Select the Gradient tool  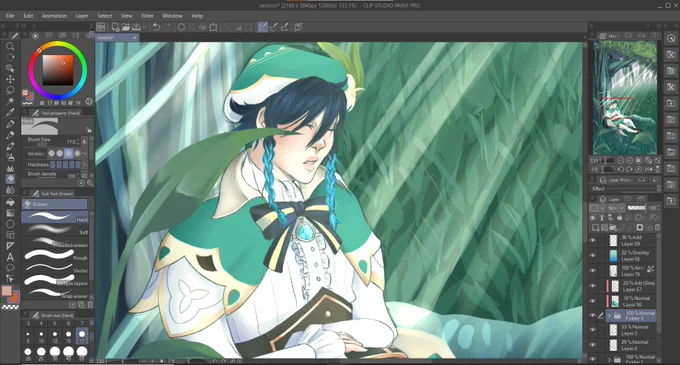click(10, 213)
